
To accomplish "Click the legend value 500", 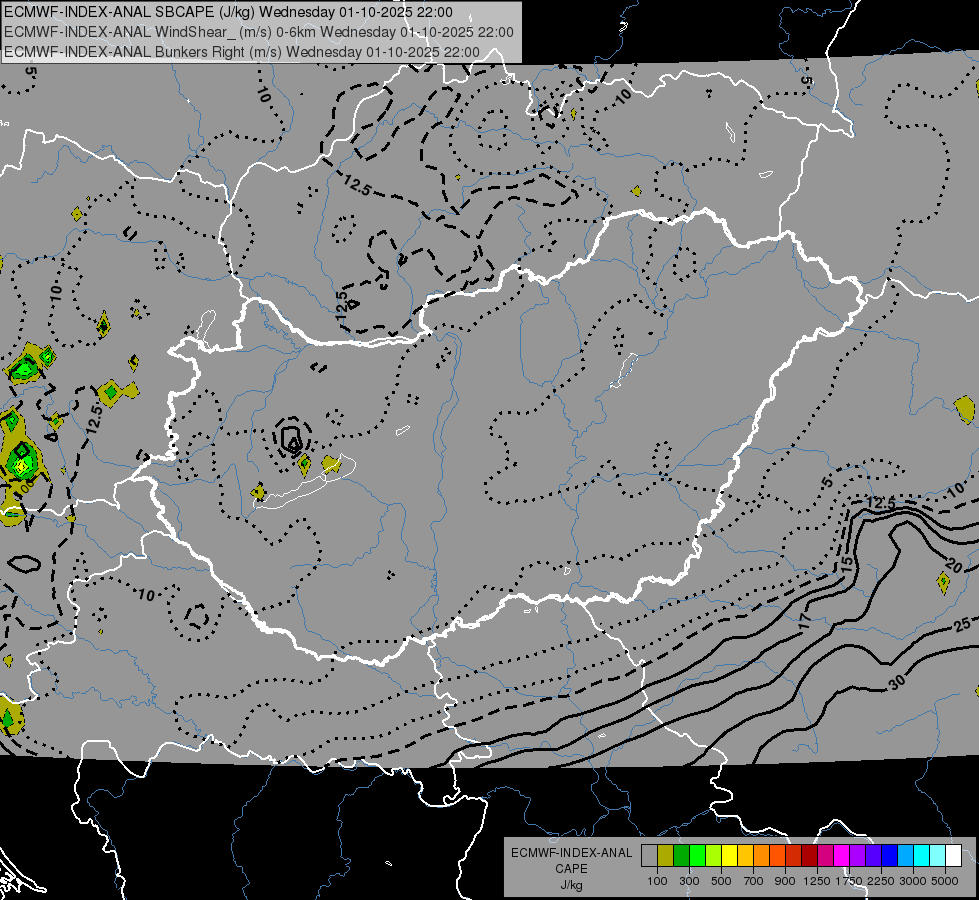I will tap(721, 881).
